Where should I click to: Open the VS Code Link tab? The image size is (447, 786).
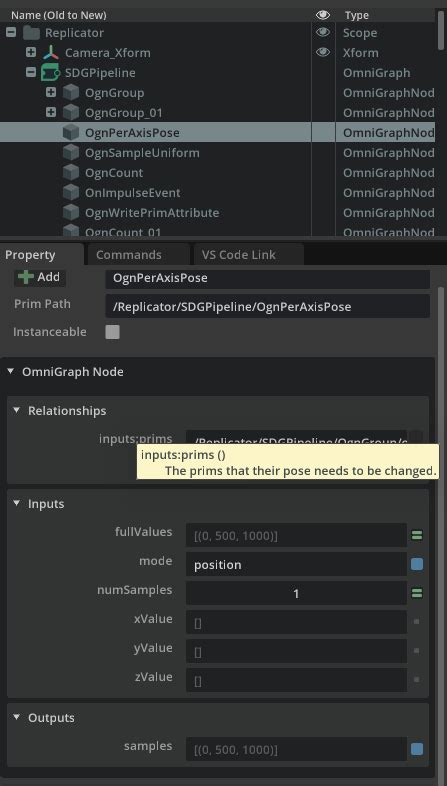[239, 255]
